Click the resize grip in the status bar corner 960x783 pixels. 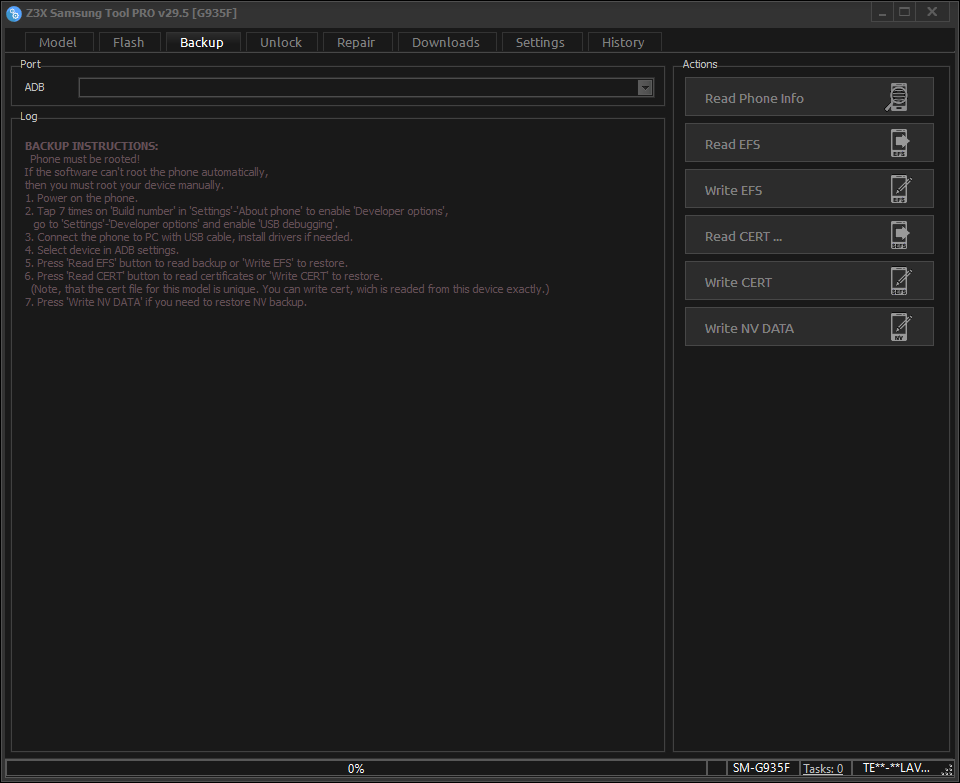(x=946, y=770)
